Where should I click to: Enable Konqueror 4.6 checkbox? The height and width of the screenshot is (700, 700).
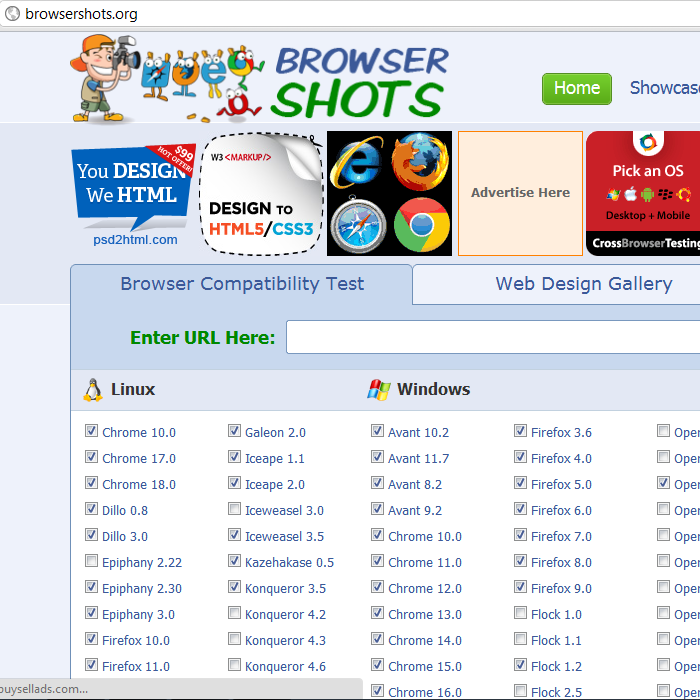(234, 664)
